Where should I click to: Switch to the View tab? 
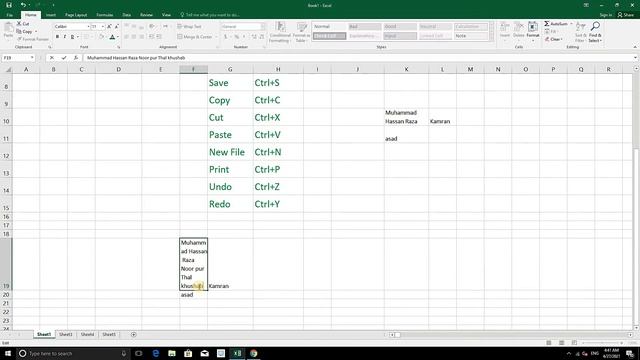[166, 15]
